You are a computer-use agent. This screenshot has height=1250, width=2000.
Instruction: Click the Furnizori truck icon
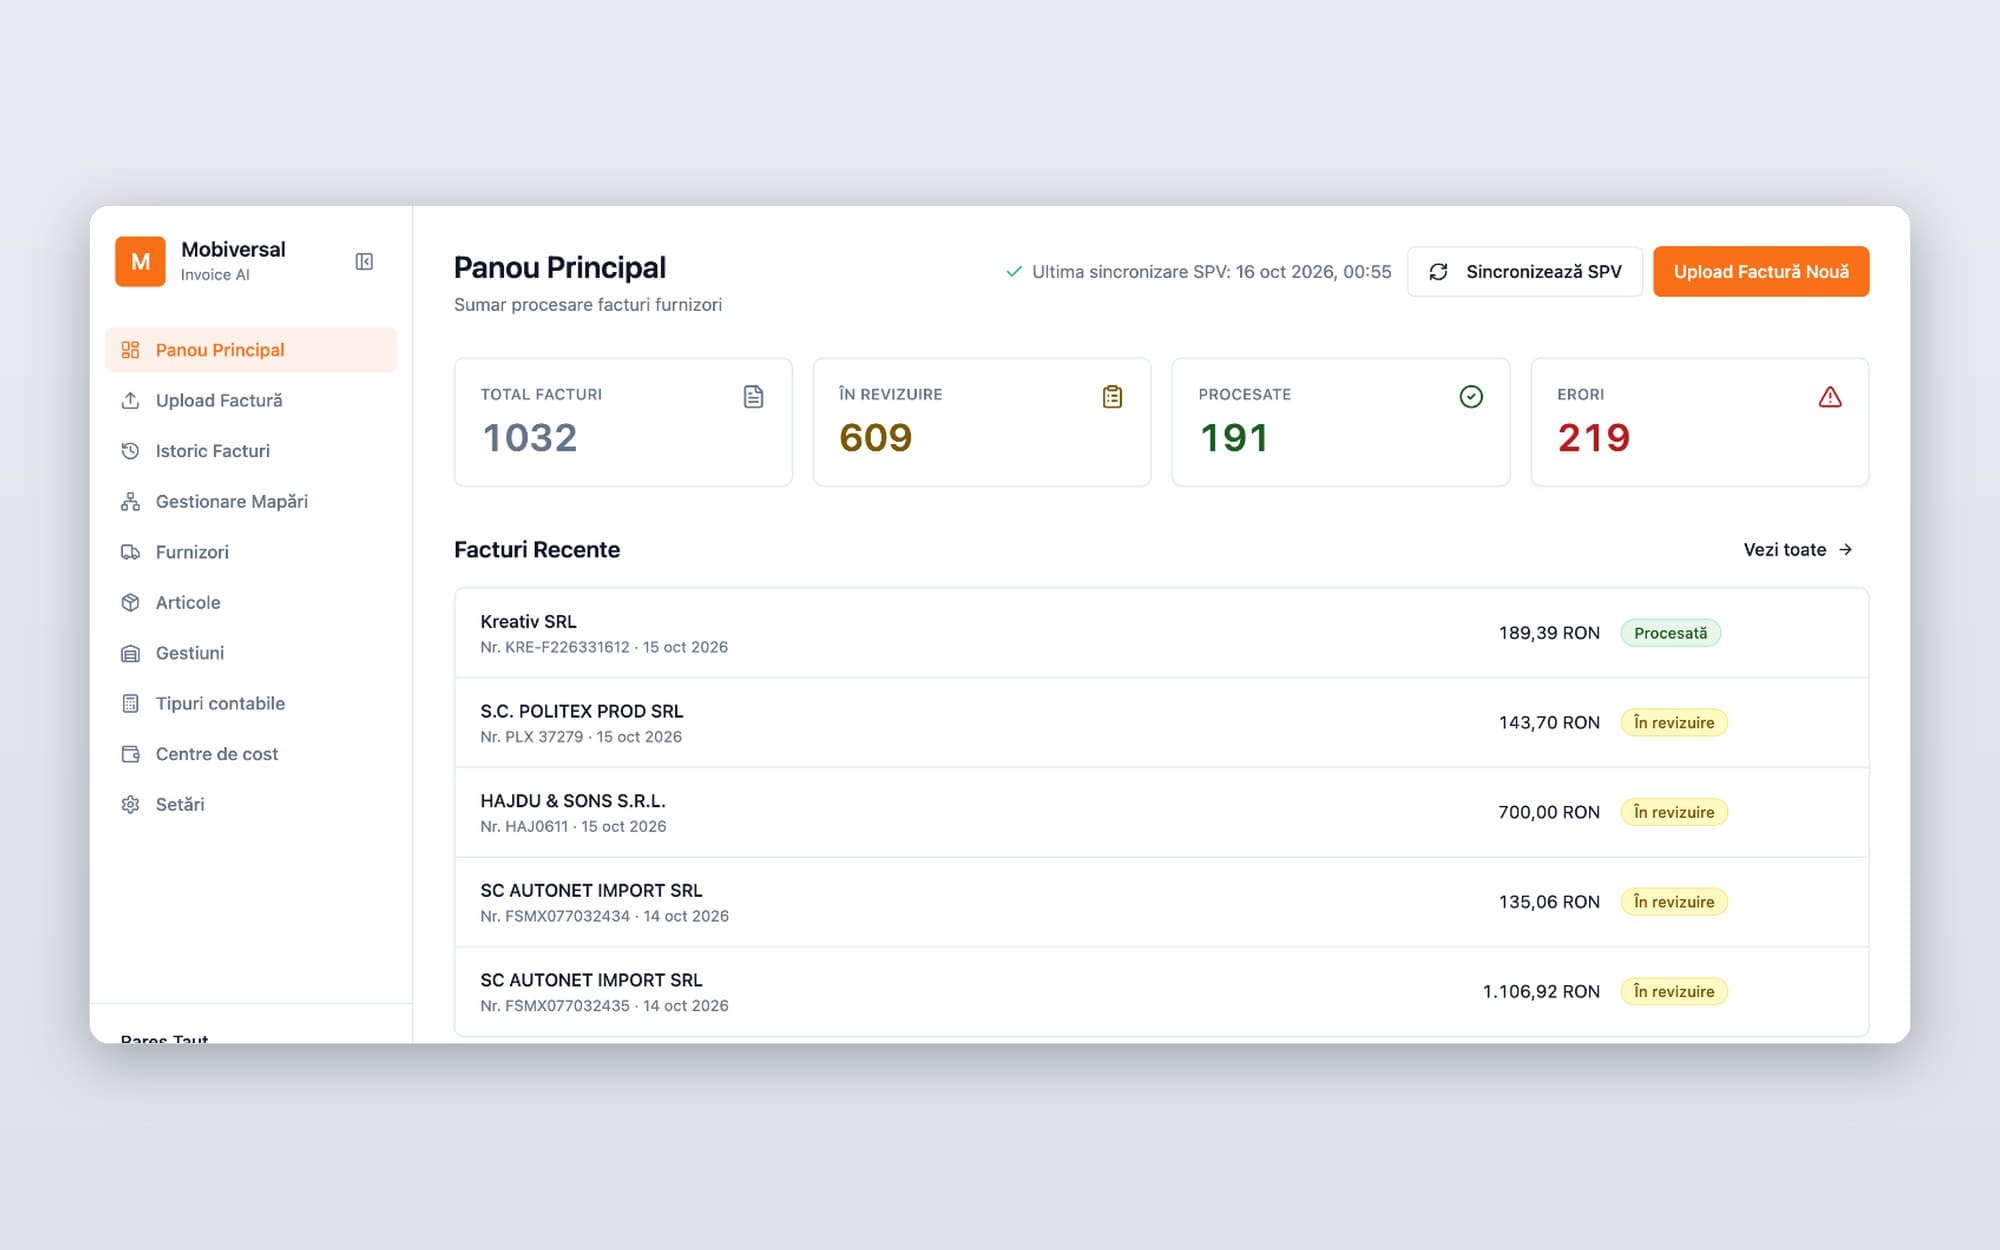tap(130, 552)
